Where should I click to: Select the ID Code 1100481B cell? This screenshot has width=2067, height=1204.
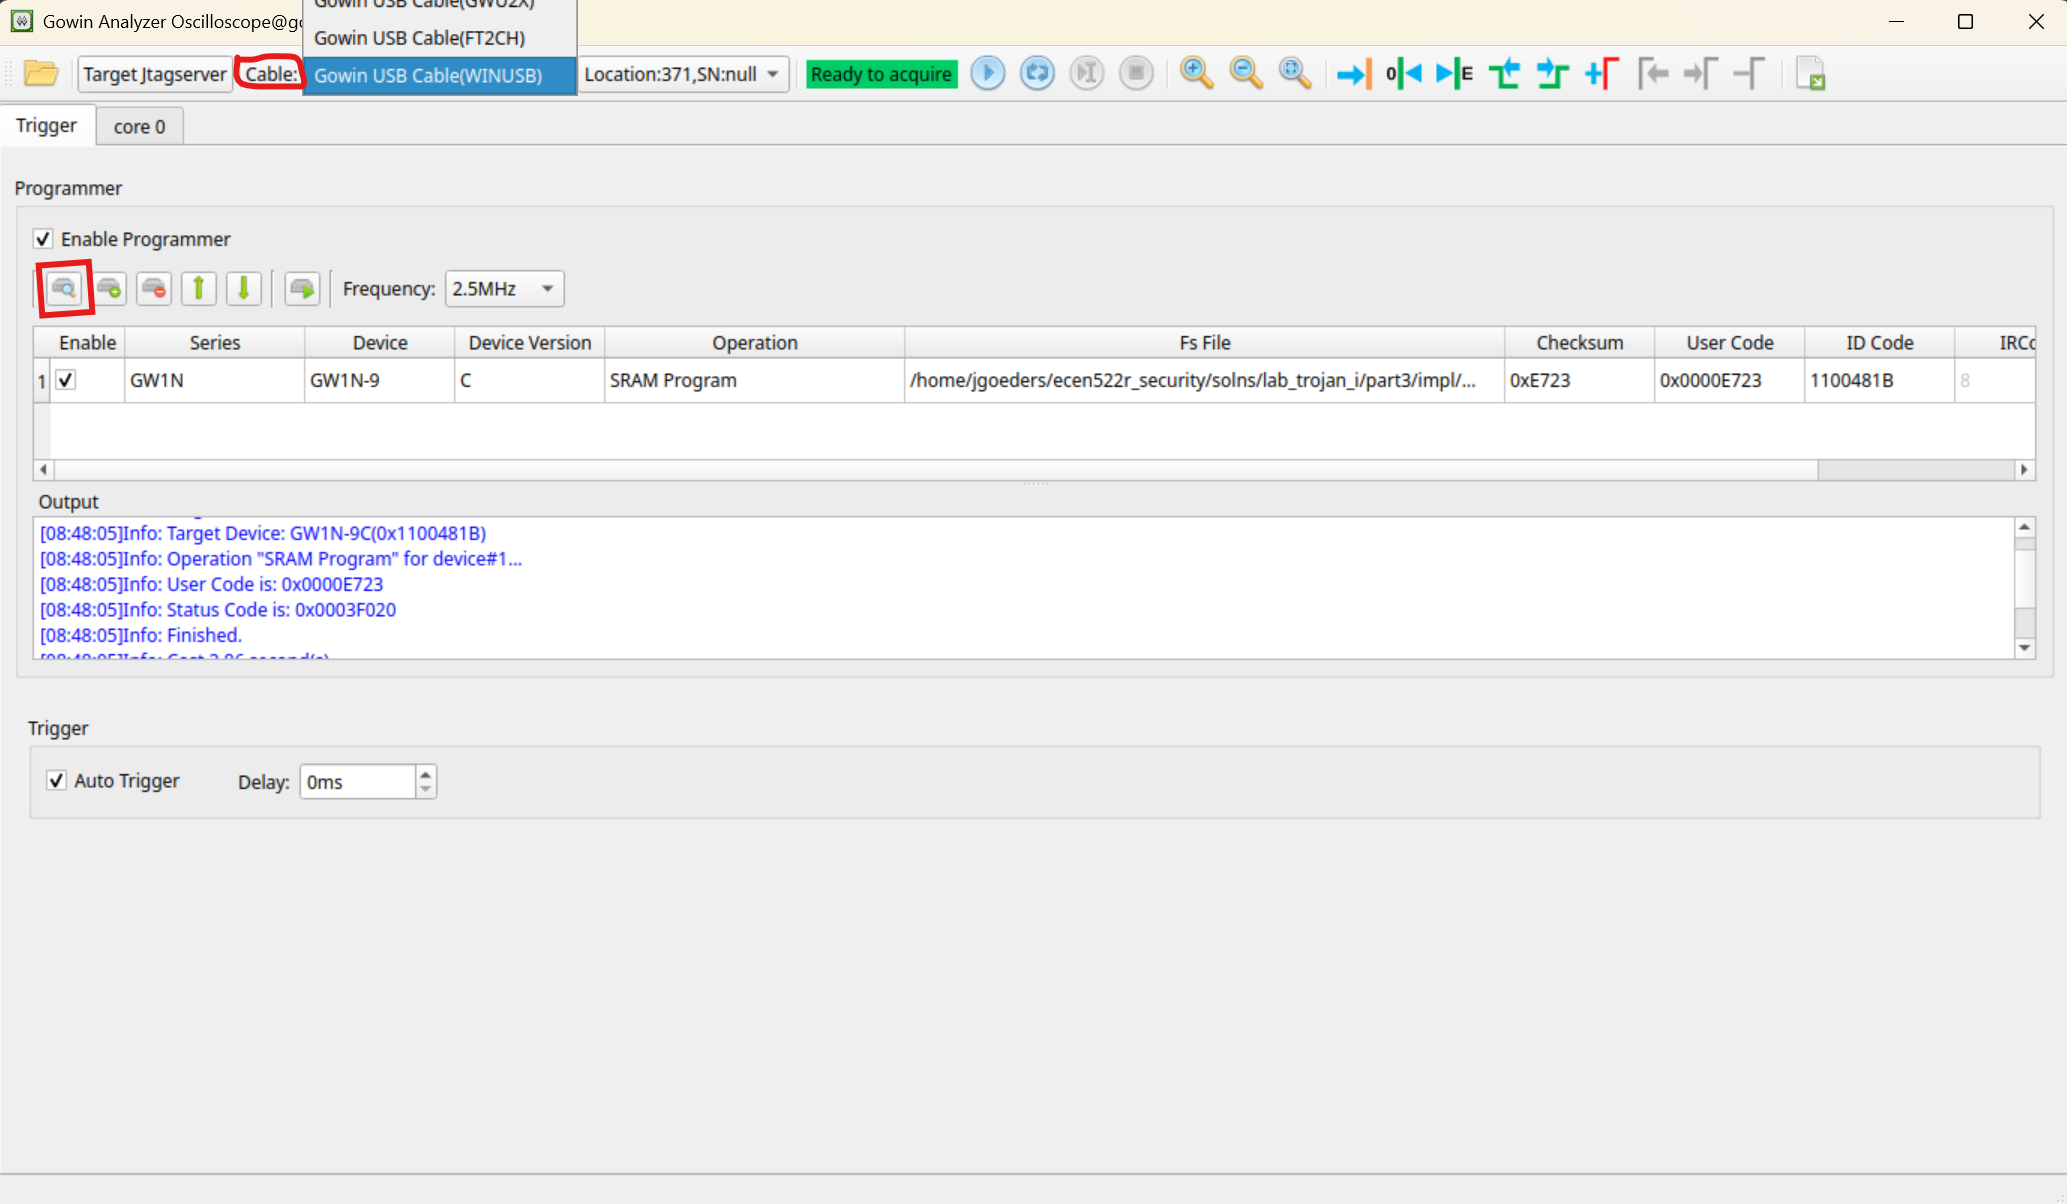[1879, 380]
